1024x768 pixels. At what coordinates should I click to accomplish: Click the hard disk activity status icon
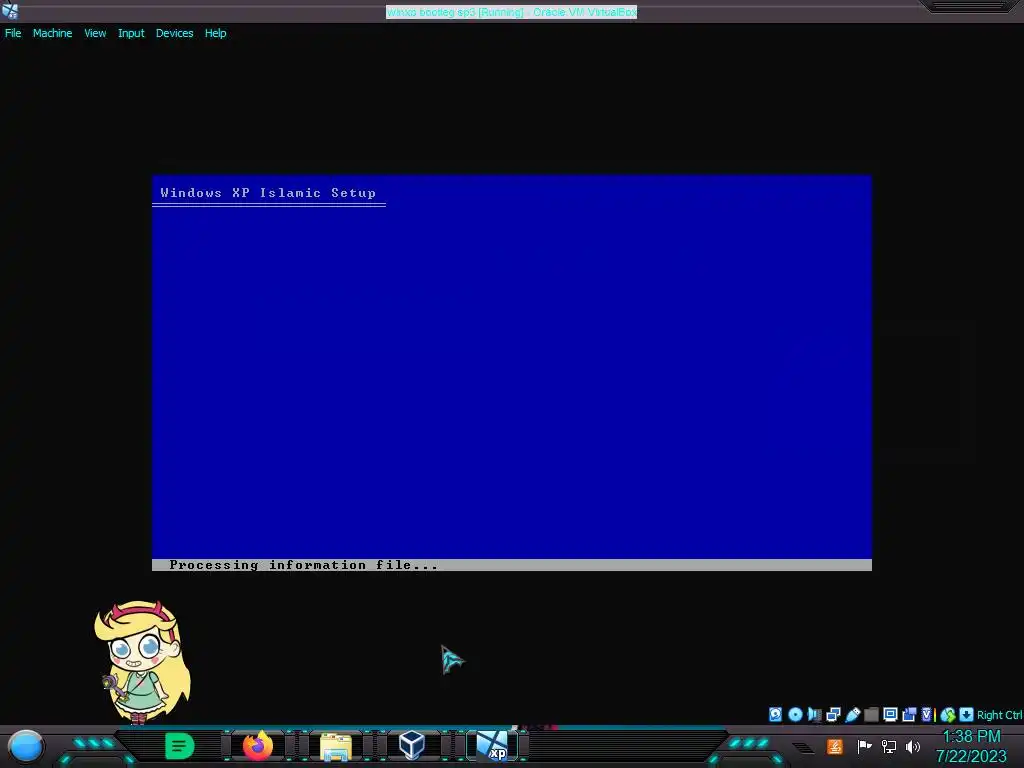(775, 714)
